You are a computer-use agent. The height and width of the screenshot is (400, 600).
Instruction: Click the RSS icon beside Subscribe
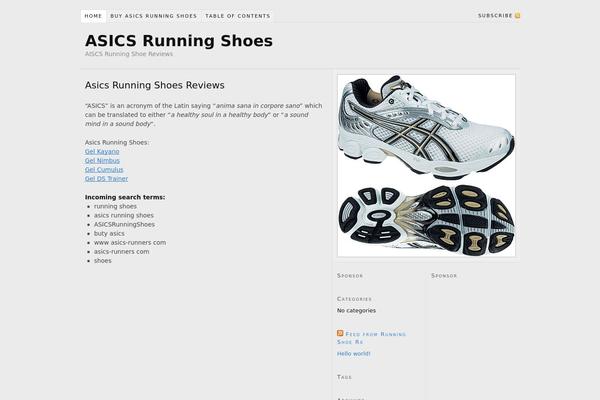pyautogui.click(x=518, y=16)
